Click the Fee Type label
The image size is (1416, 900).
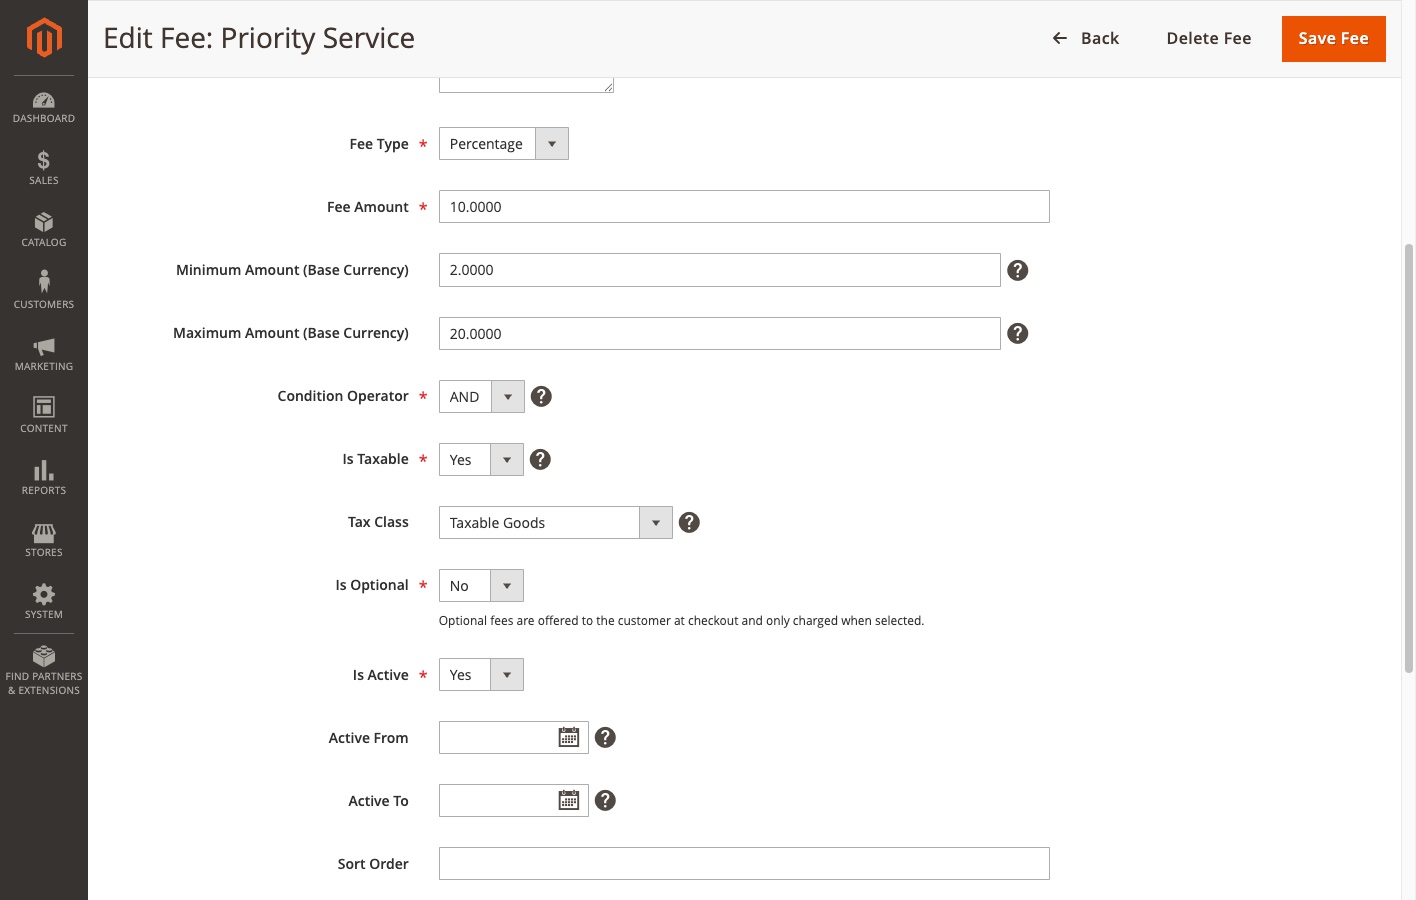(x=379, y=144)
